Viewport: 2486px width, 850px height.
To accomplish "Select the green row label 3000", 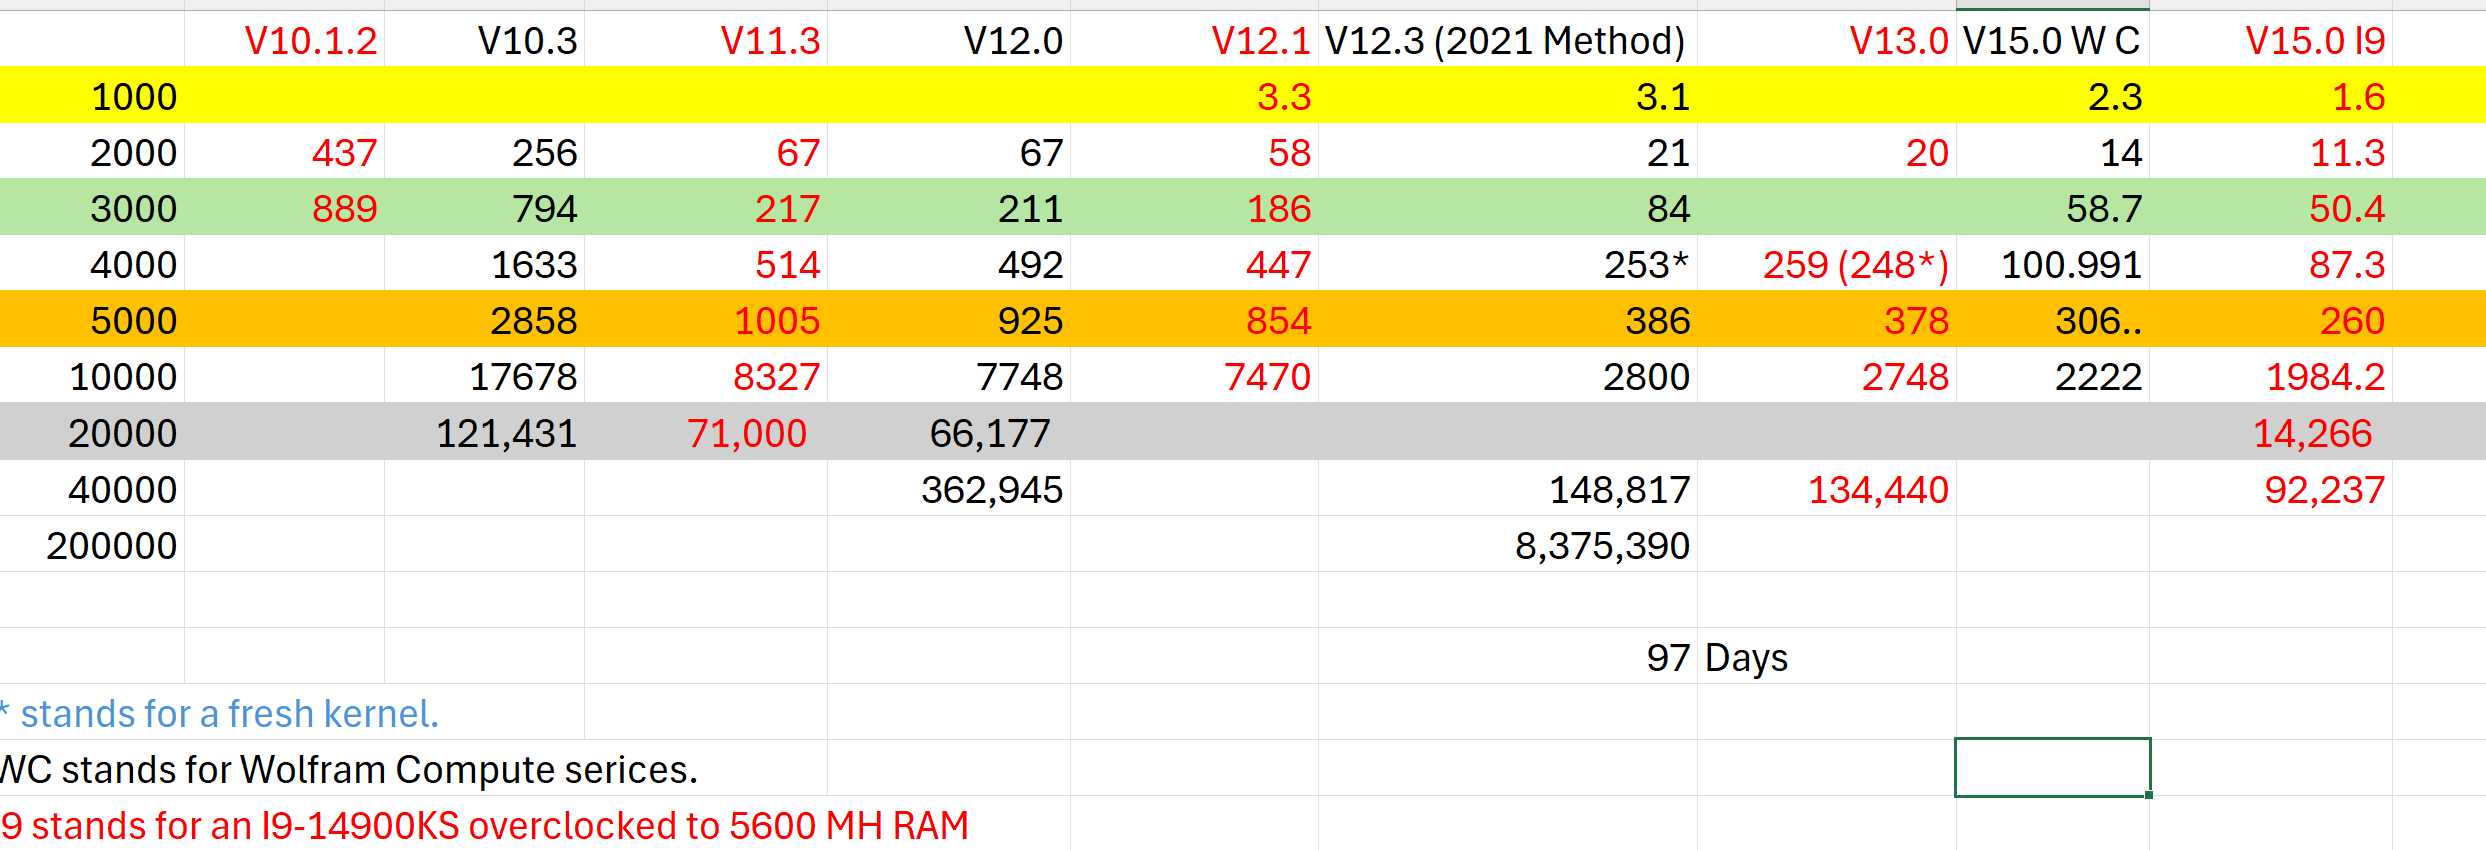I will tap(92, 209).
